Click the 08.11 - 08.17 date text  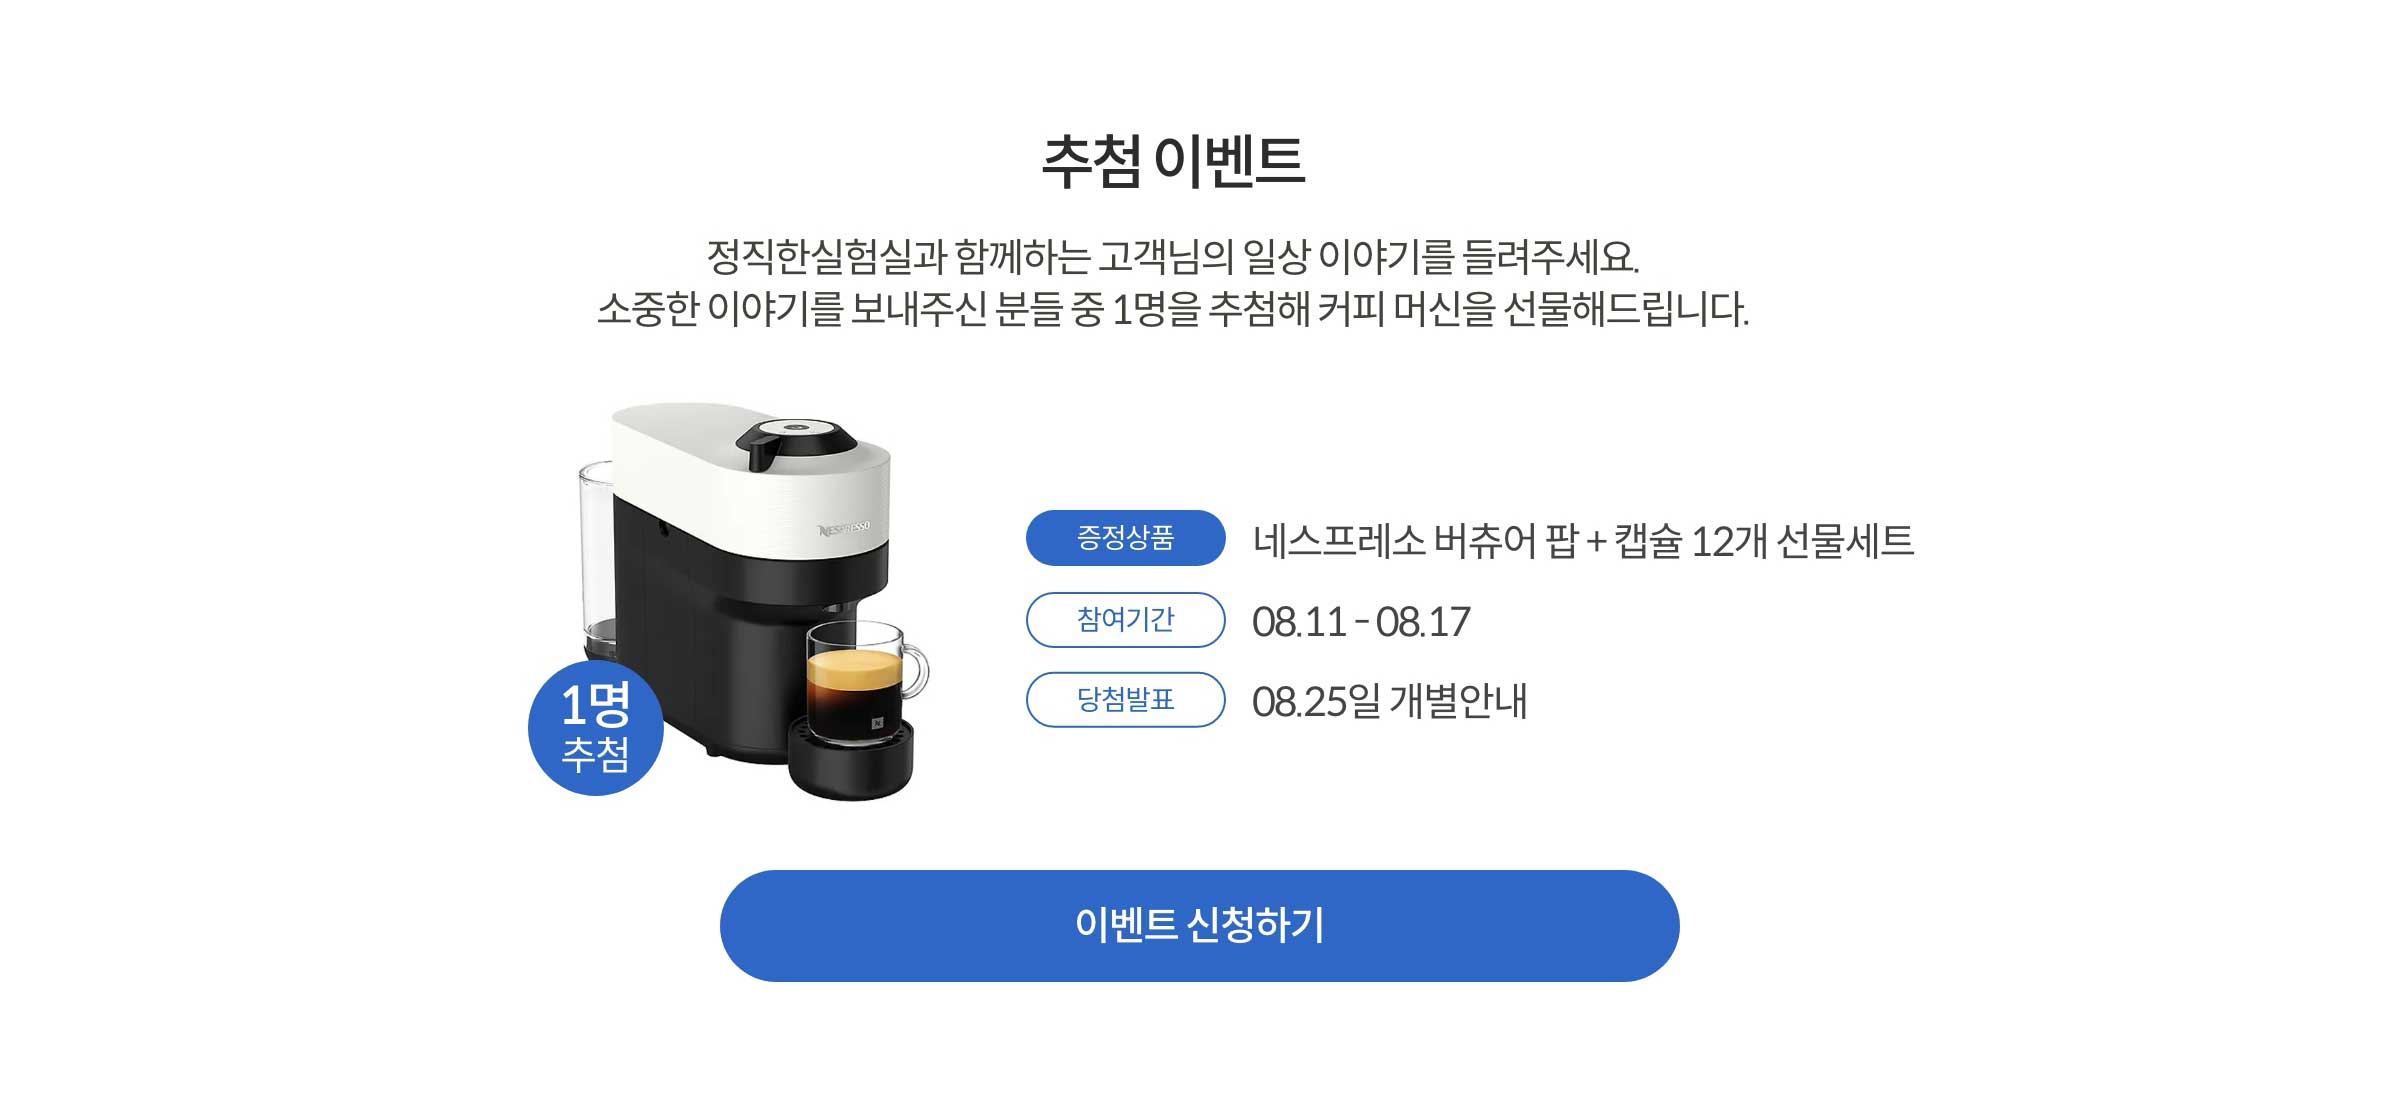1361,622
